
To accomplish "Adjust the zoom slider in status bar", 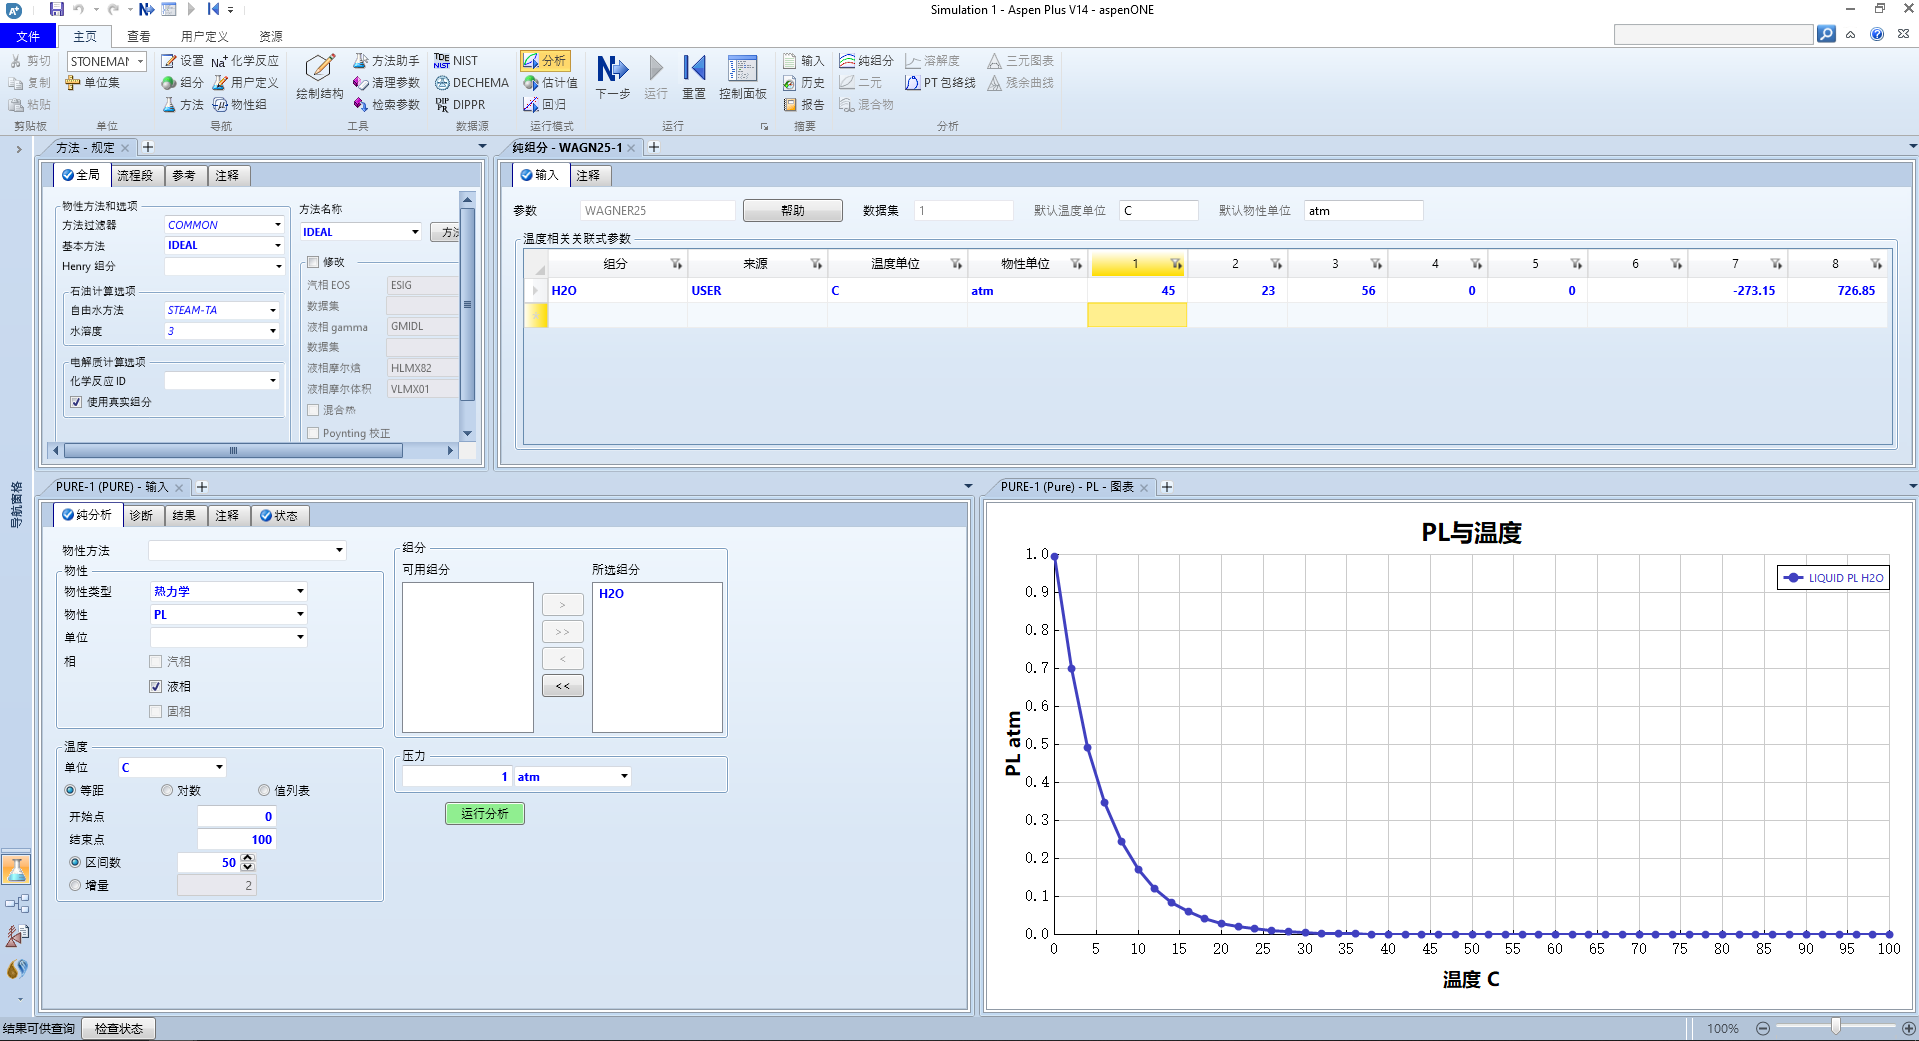I will (1835, 1027).
